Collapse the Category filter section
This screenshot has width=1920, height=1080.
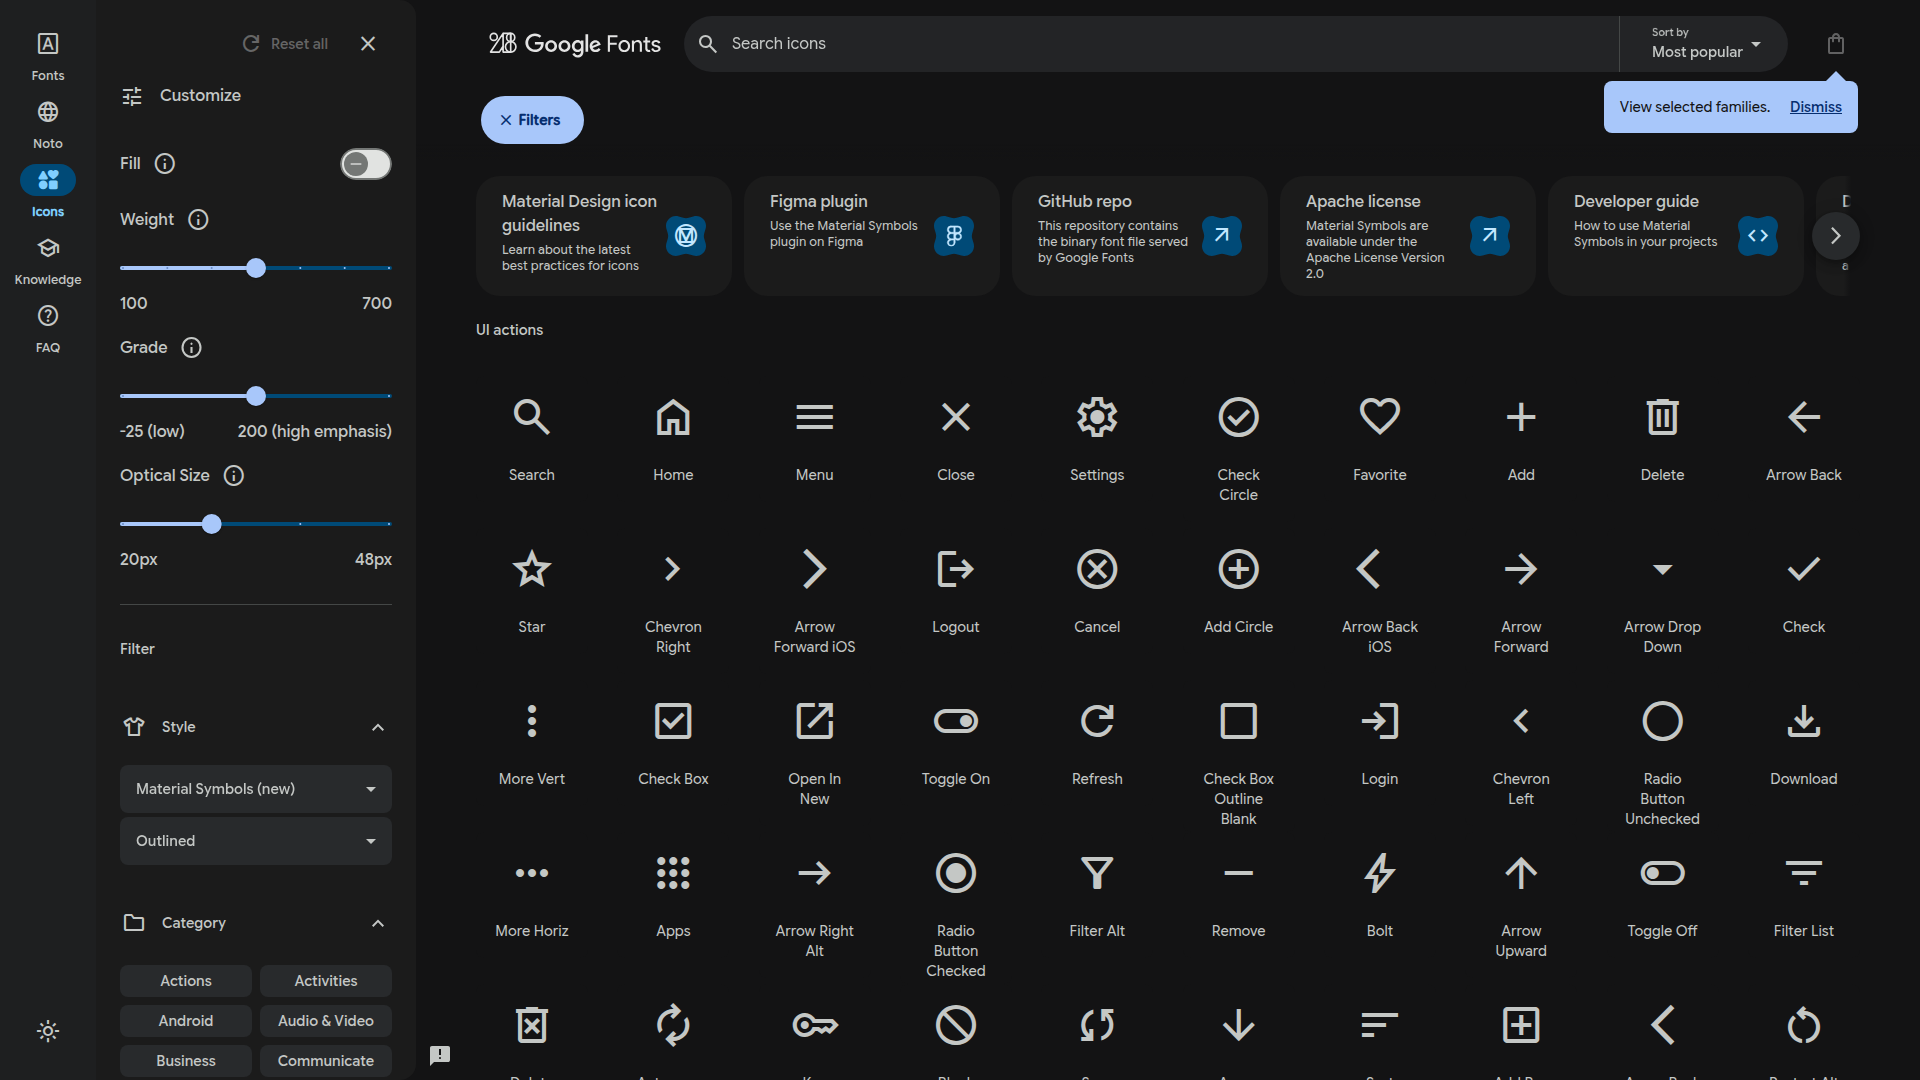tap(378, 923)
